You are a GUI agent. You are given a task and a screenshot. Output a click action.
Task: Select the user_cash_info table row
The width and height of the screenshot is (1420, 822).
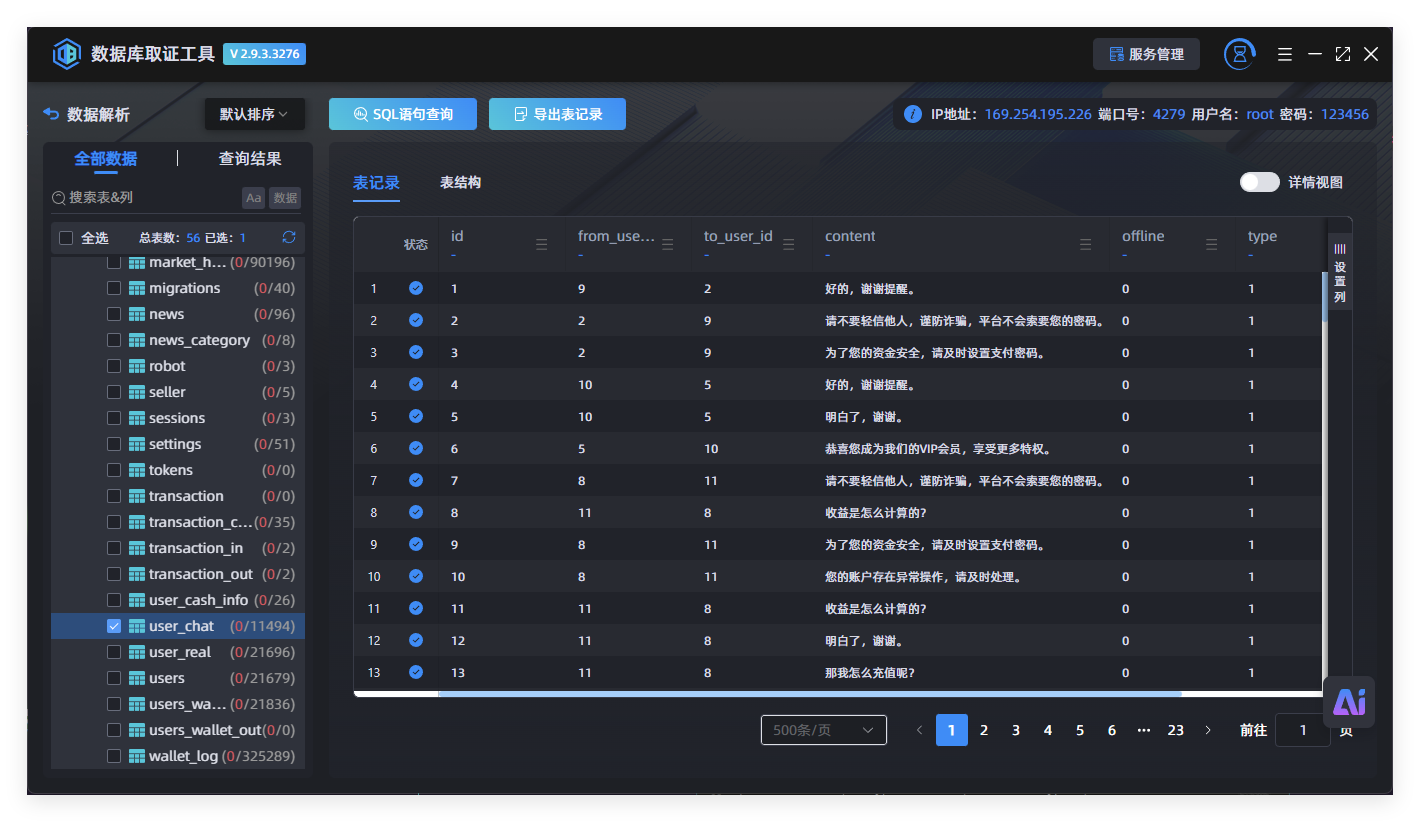click(x=178, y=600)
